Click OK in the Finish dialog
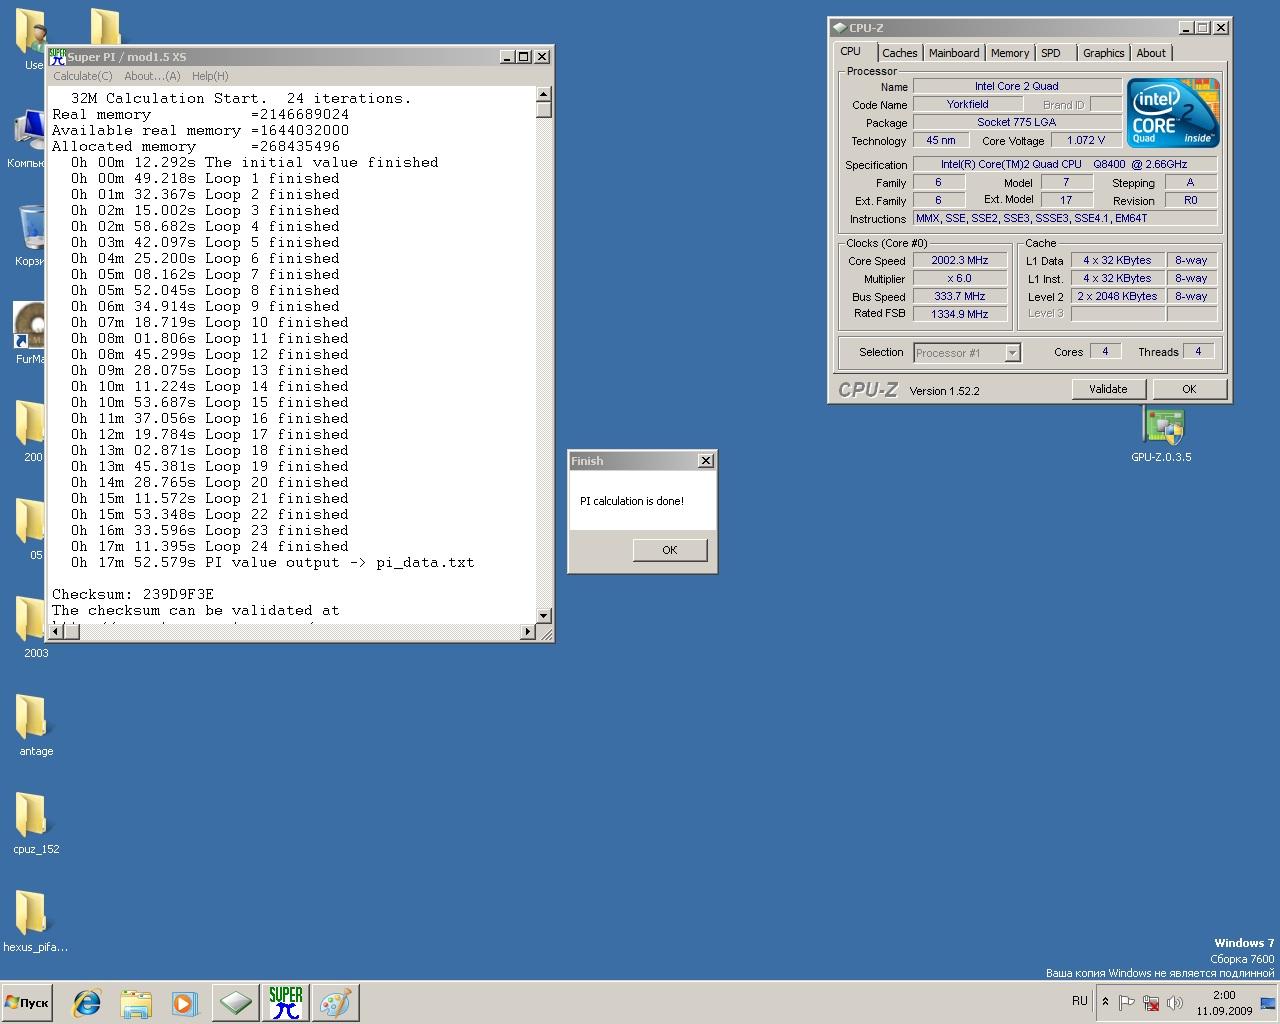This screenshot has height=1024, width=1280. coord(670,550)
